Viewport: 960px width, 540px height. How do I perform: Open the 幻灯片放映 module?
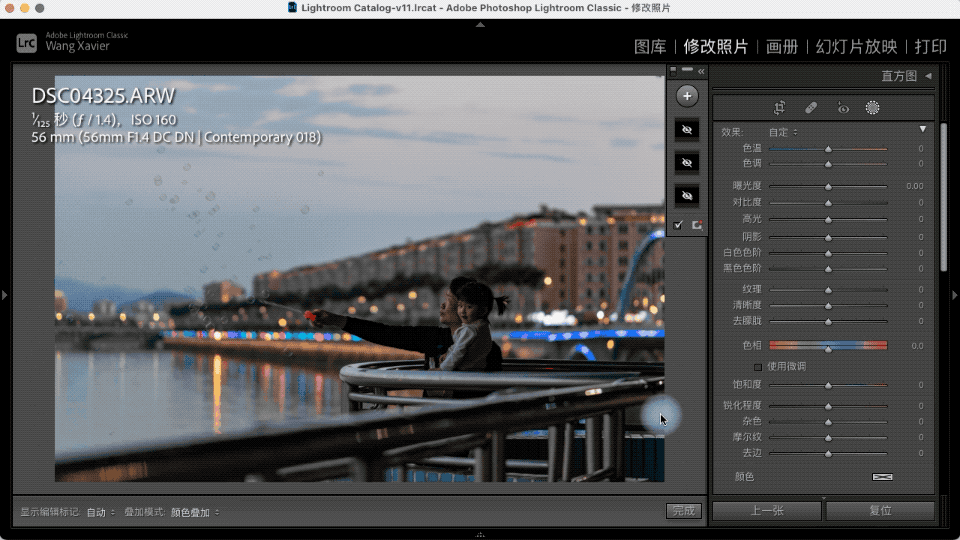coord(856,46)
